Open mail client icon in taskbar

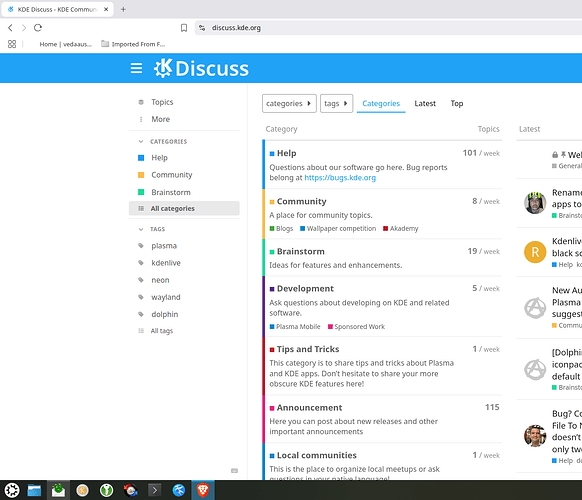pyautogui.click(x=58, y=490)
